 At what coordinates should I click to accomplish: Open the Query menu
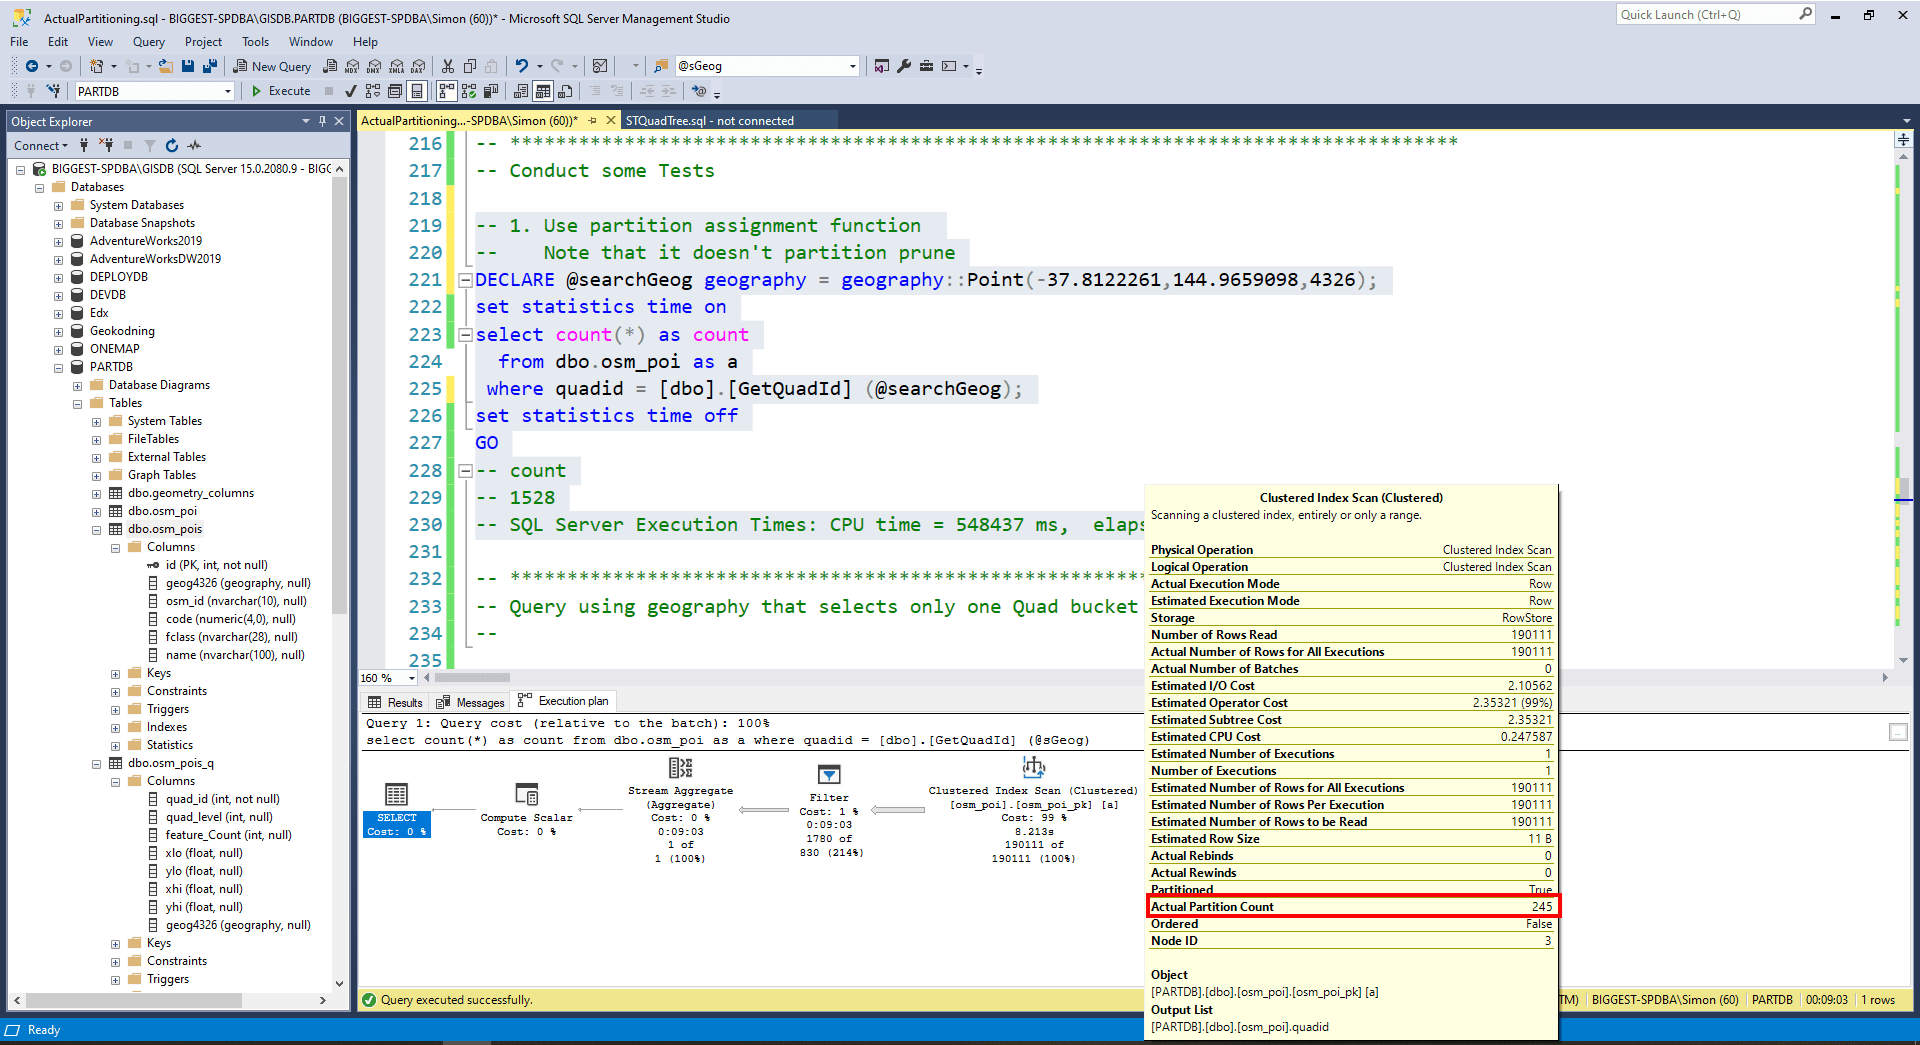(x=148, y=42)
